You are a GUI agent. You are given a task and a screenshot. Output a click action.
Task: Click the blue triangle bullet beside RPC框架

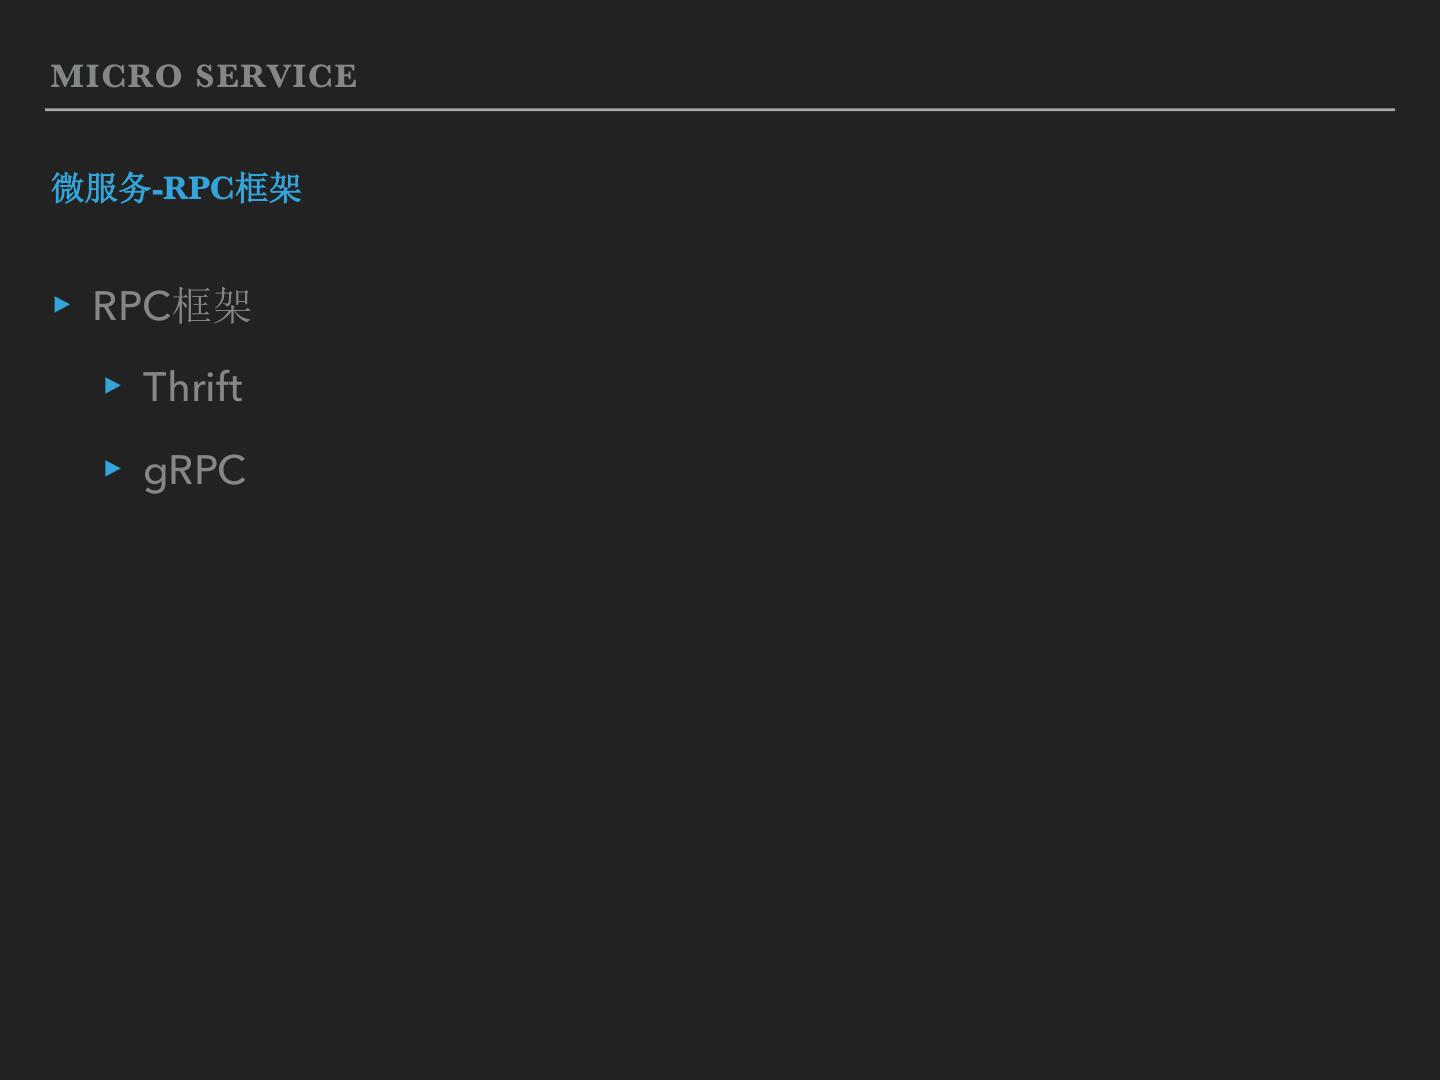[x=62, y=304]
